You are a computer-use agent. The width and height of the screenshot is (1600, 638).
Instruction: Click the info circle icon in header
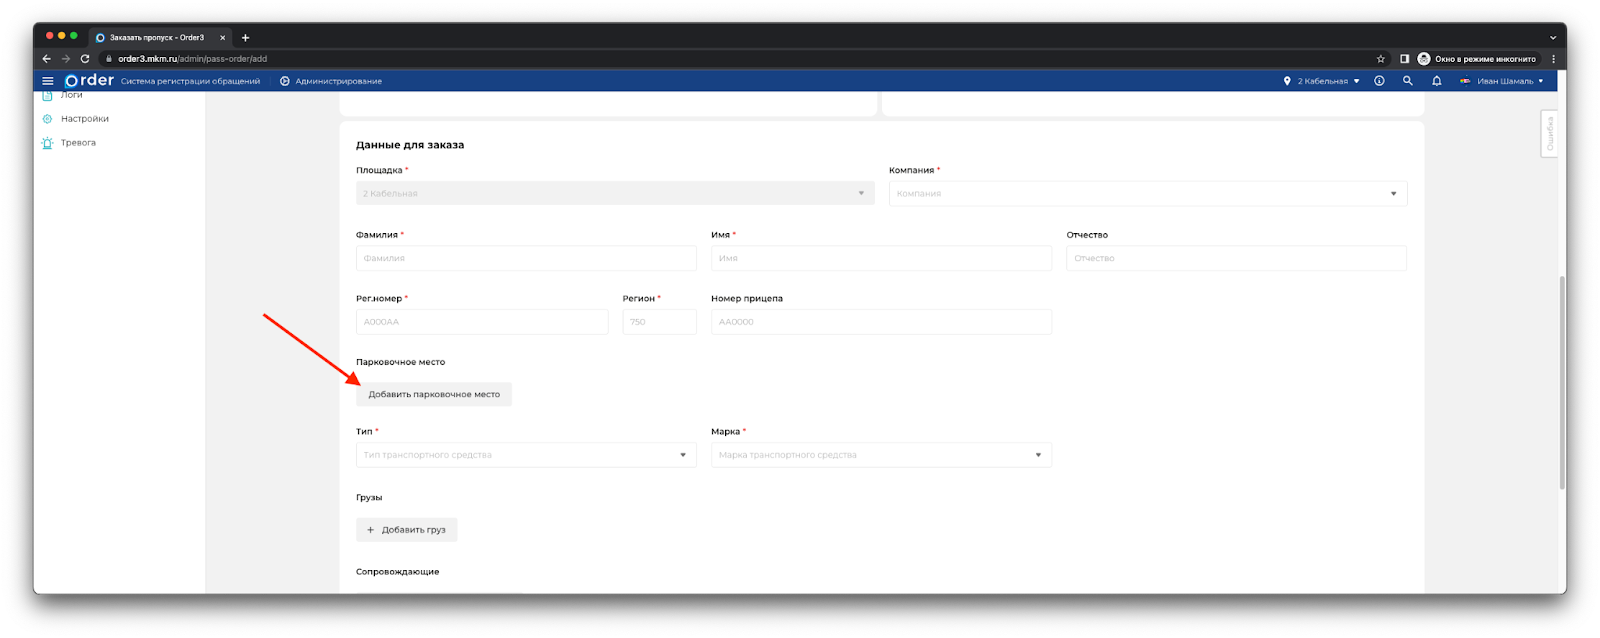point(1379,81)
